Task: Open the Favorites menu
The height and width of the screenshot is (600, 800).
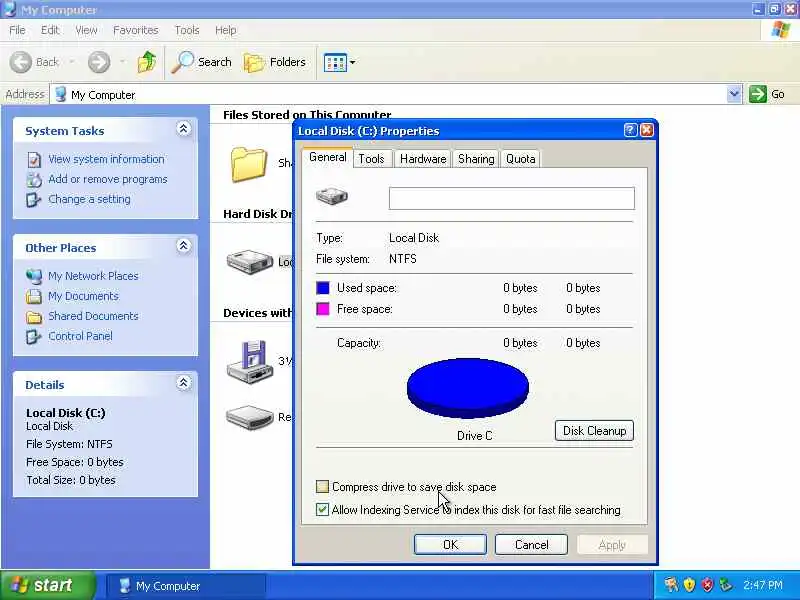Action: click(136, 30)
